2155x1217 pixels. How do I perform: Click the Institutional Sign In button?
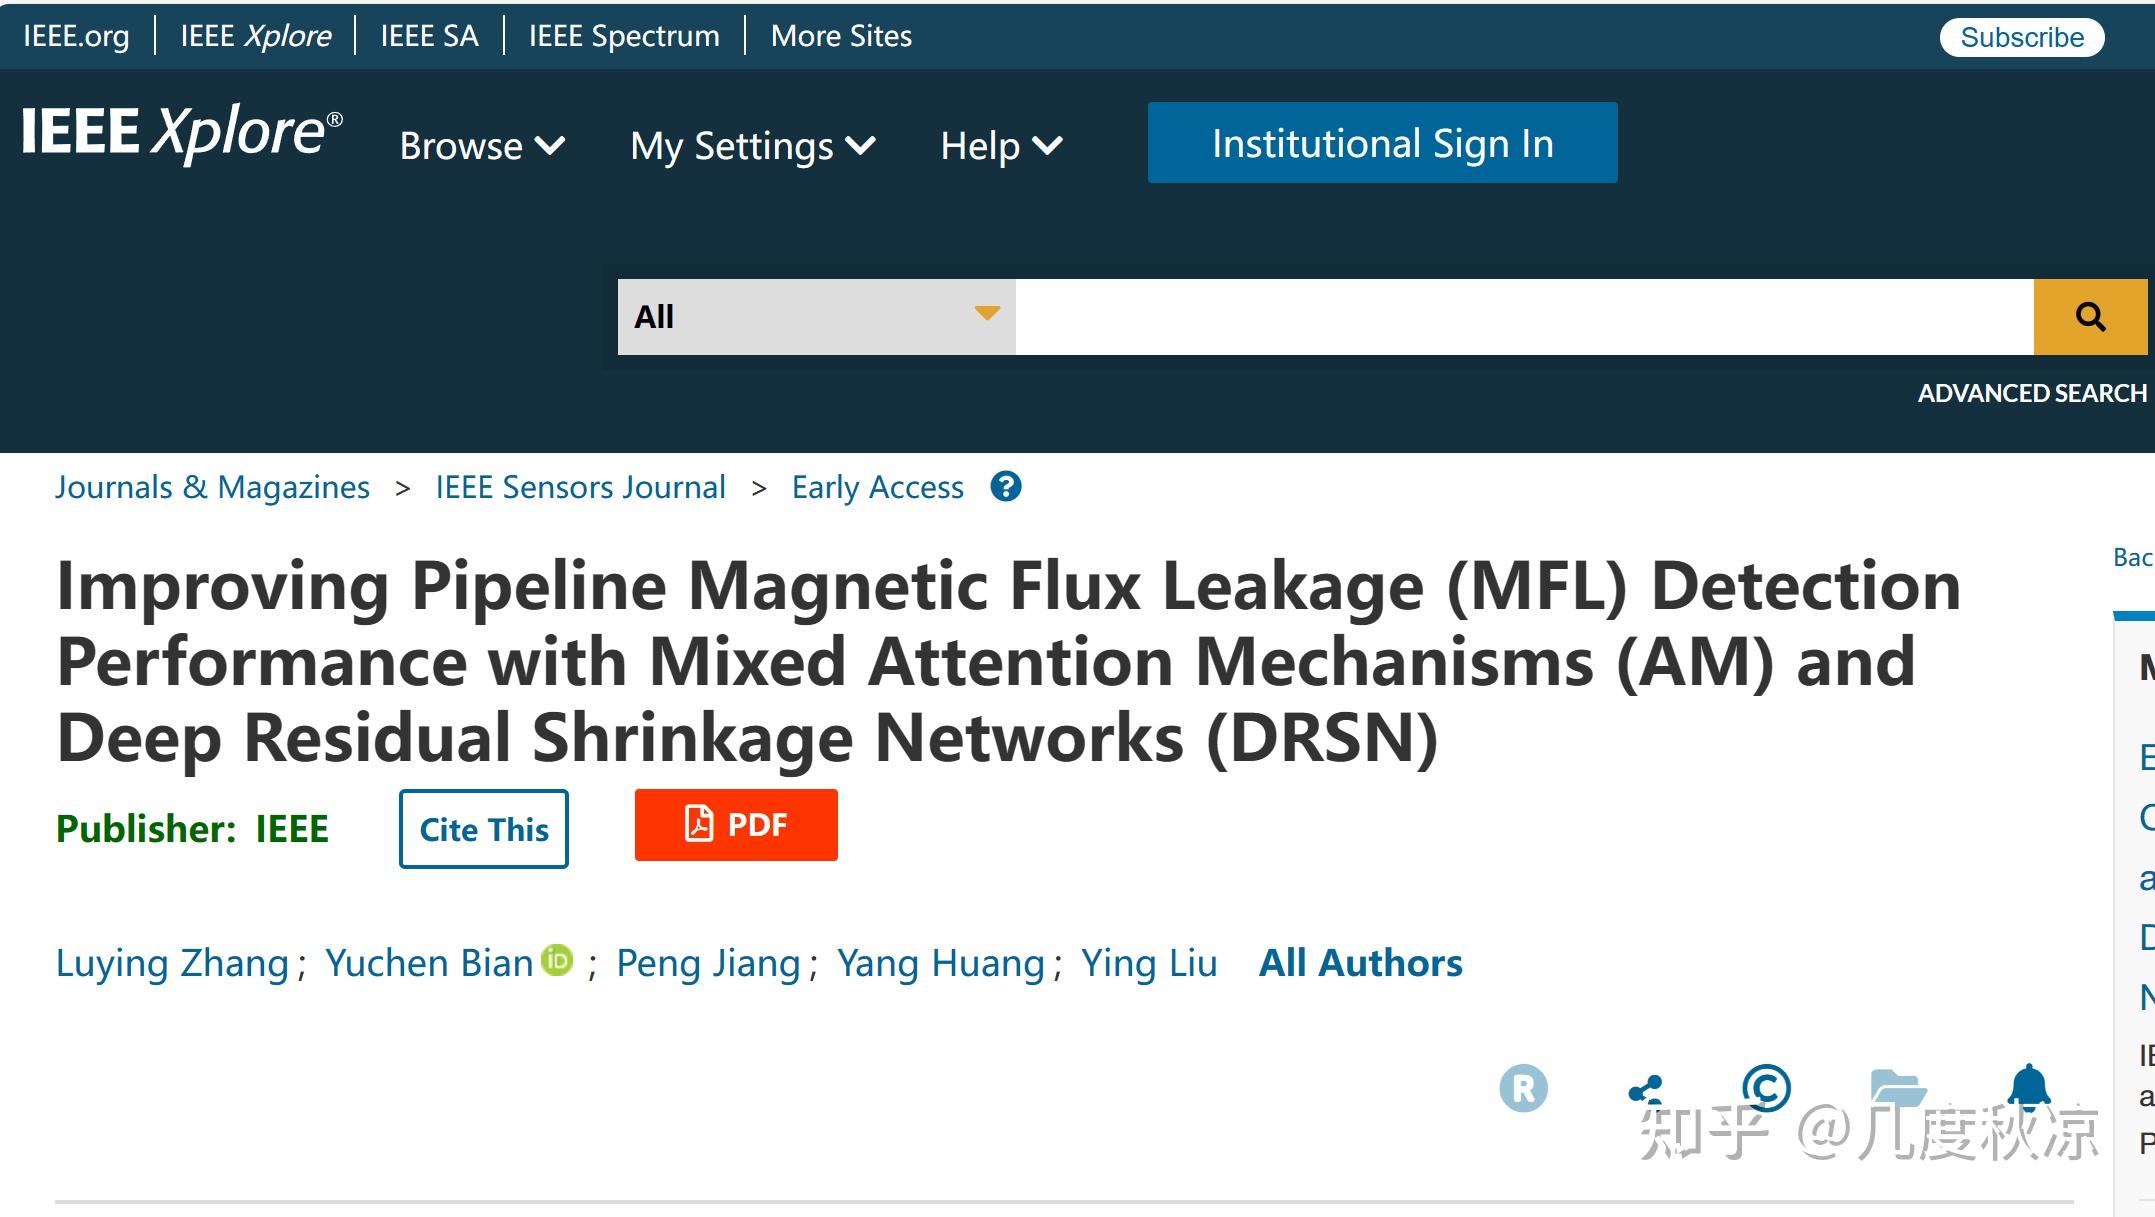pos(1382,142)
